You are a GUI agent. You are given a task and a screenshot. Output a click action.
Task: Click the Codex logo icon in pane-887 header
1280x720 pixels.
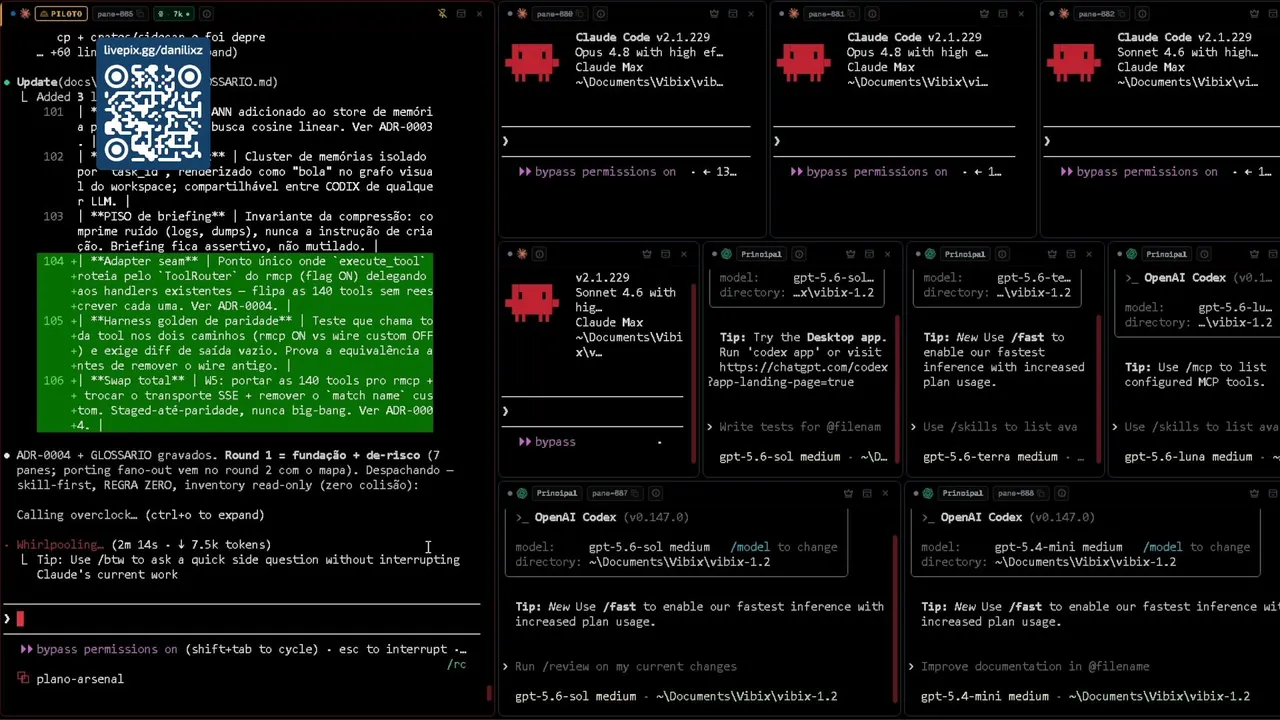[x=523, y=493]
